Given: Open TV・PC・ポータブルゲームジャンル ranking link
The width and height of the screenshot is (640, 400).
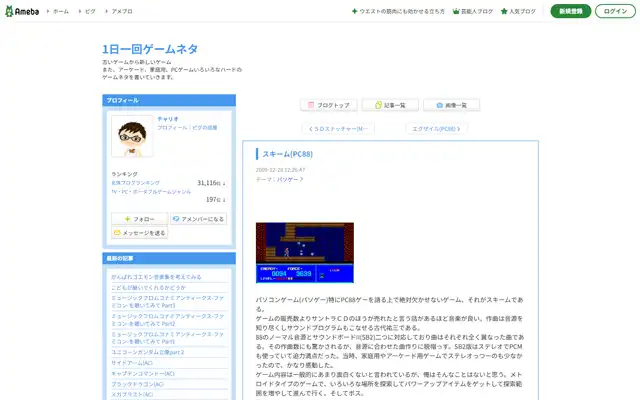Looking at the screenshot, I should coord(151,191).
